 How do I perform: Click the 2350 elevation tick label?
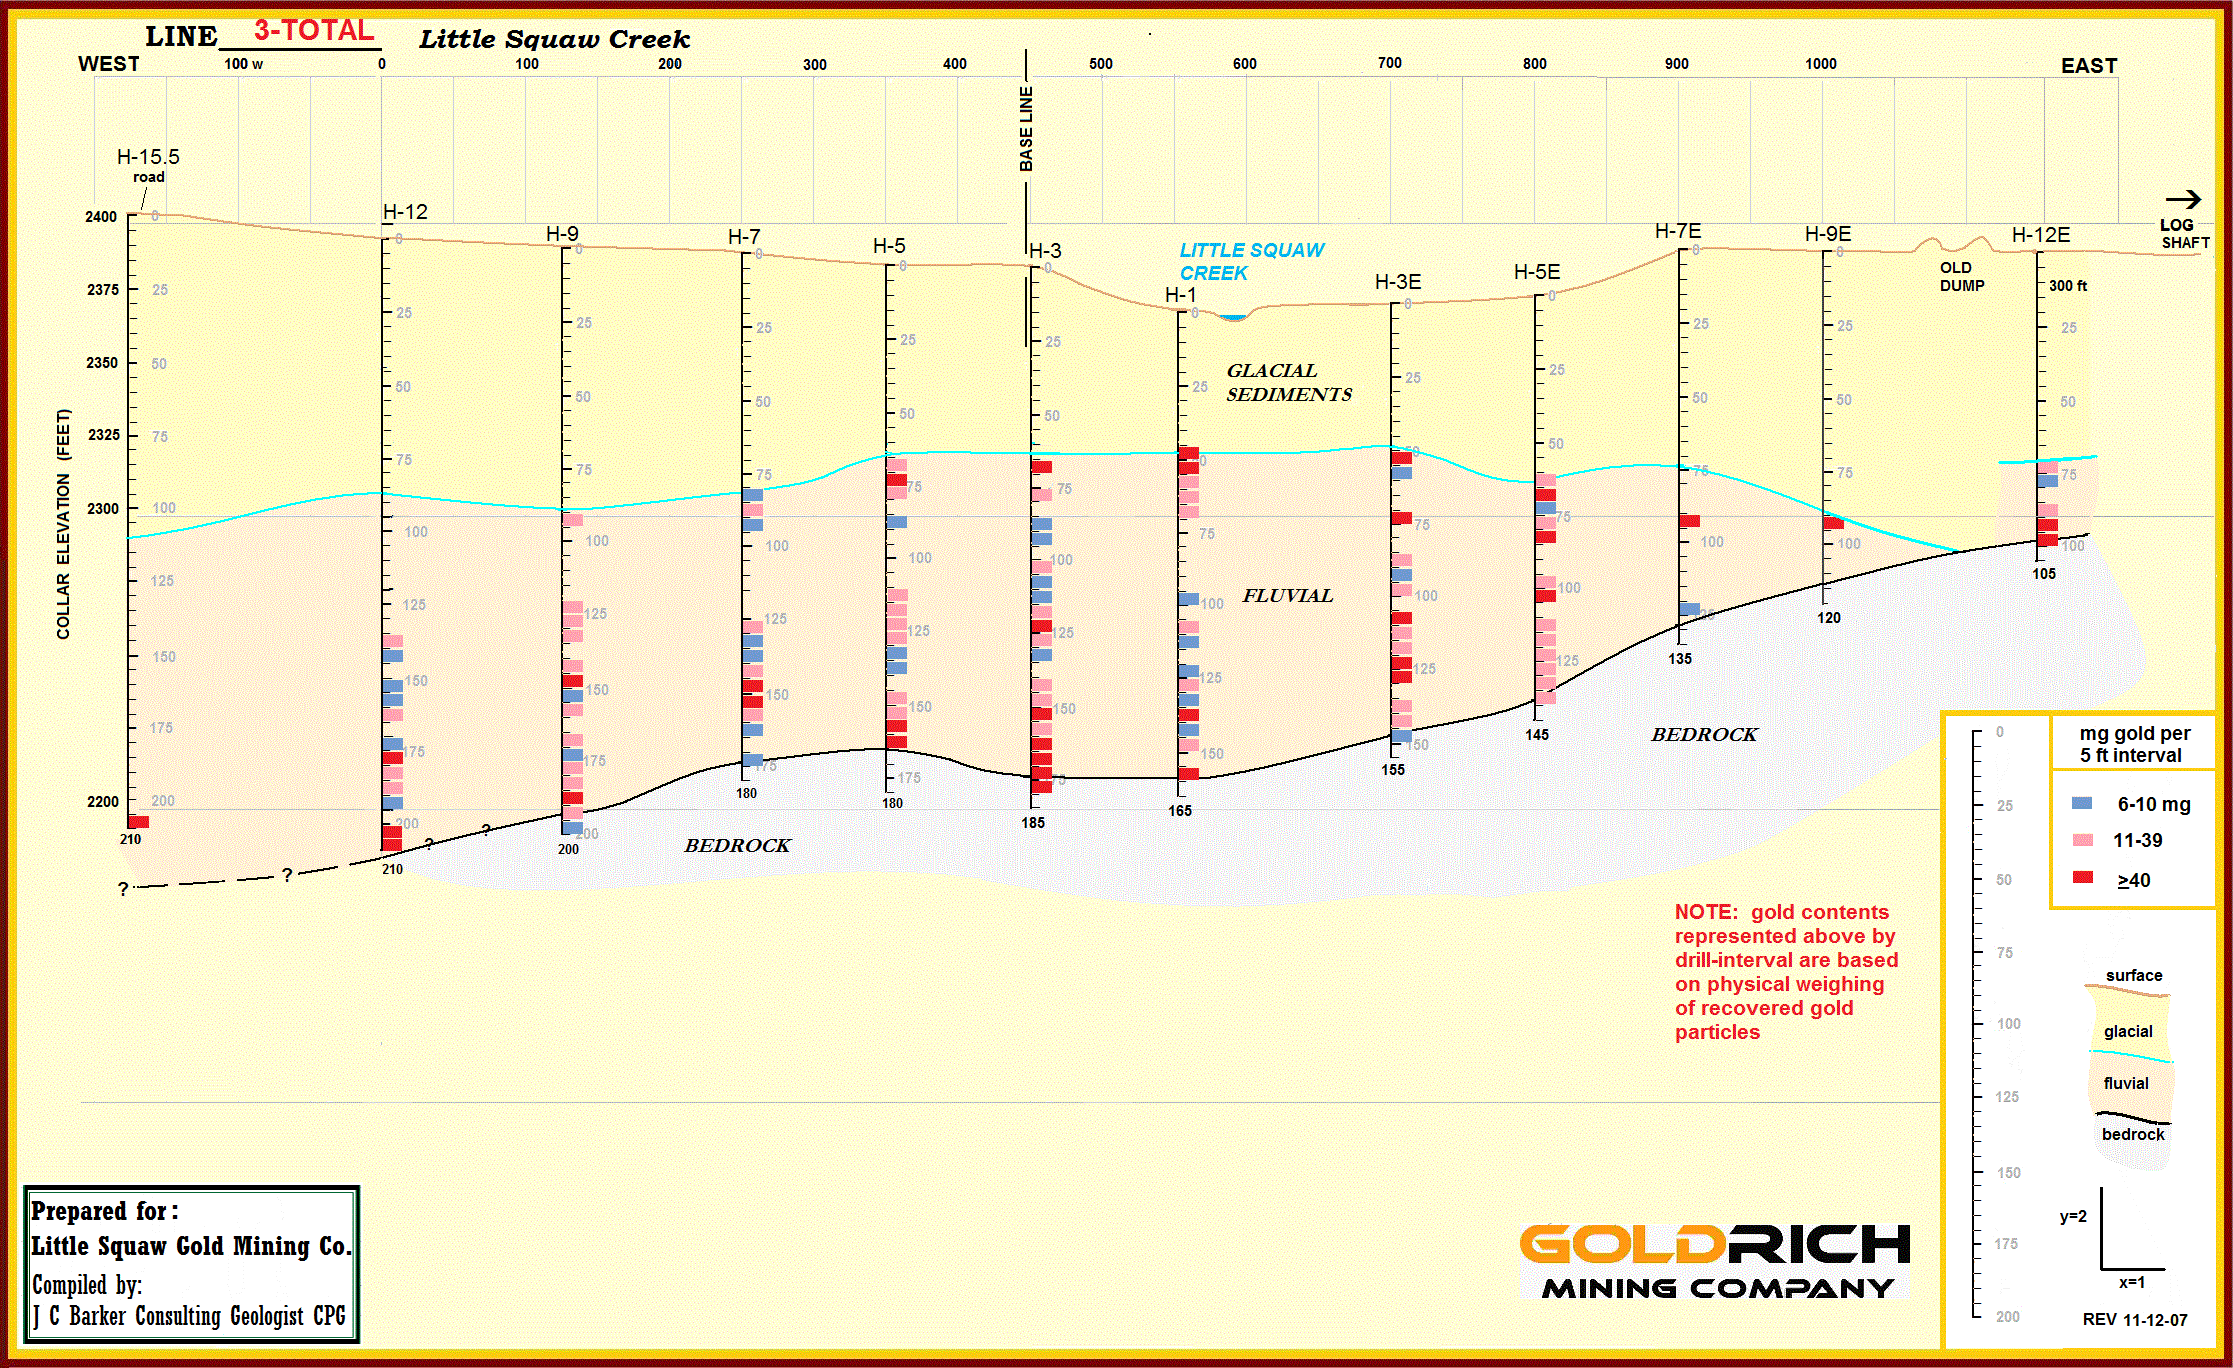[102, 362]
